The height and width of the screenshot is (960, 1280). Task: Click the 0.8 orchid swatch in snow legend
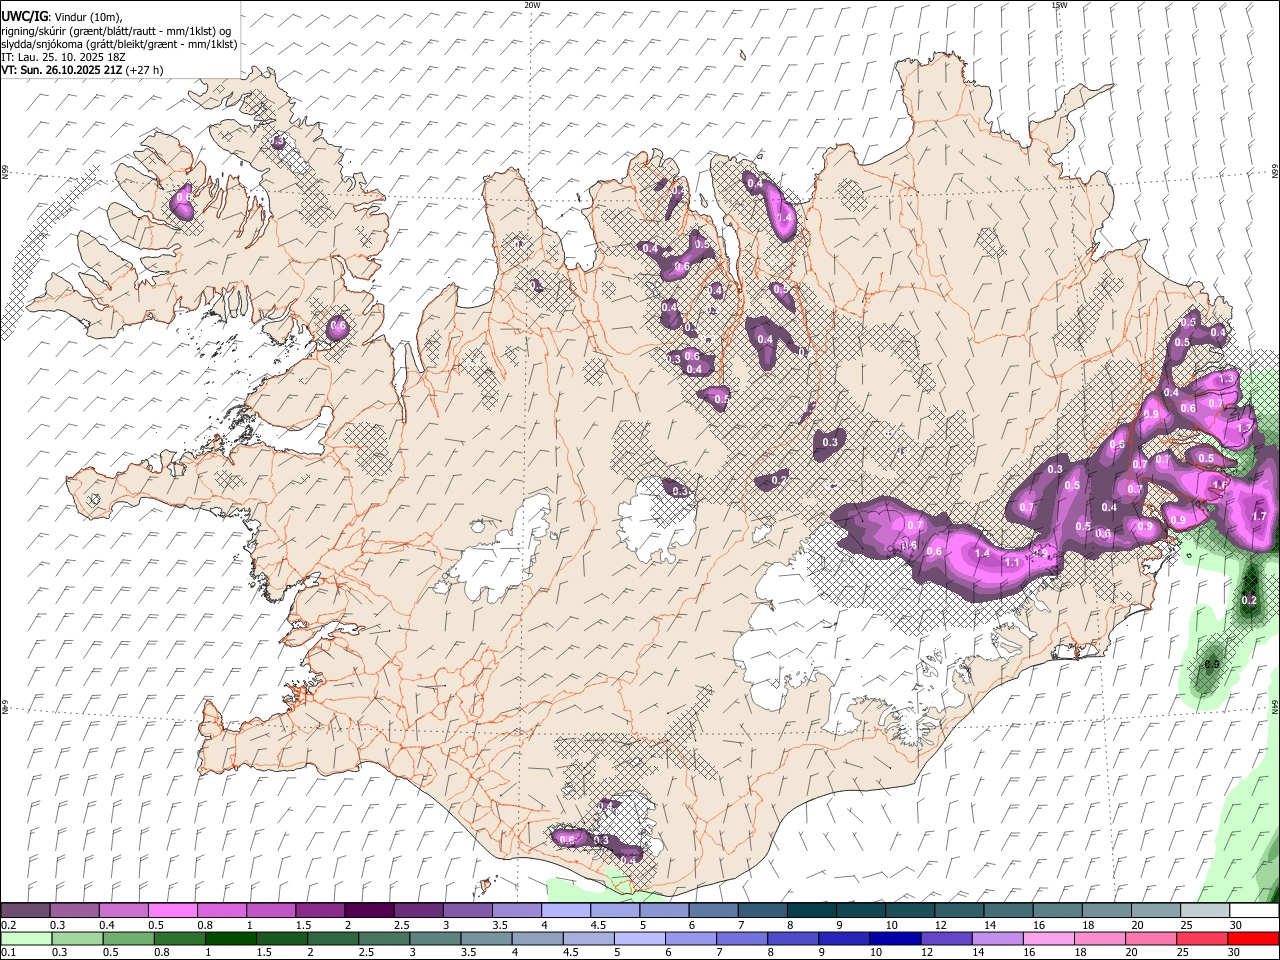(222, 910)
